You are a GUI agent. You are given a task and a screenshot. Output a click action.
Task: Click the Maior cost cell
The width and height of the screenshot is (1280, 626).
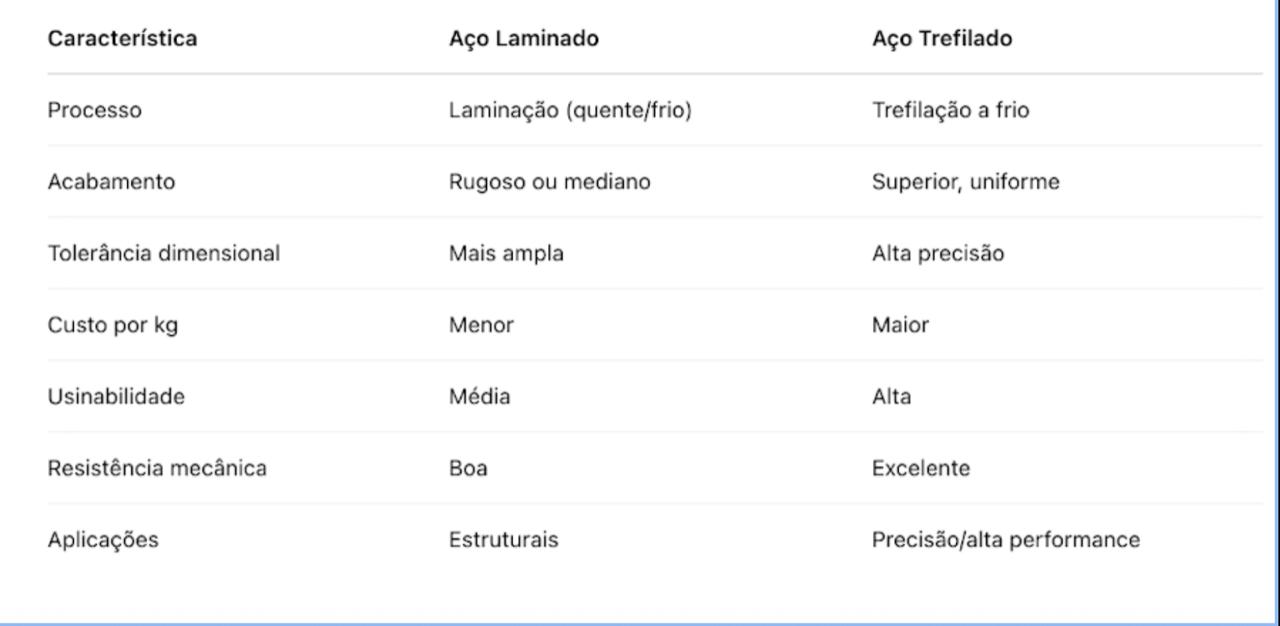[901, 326]
